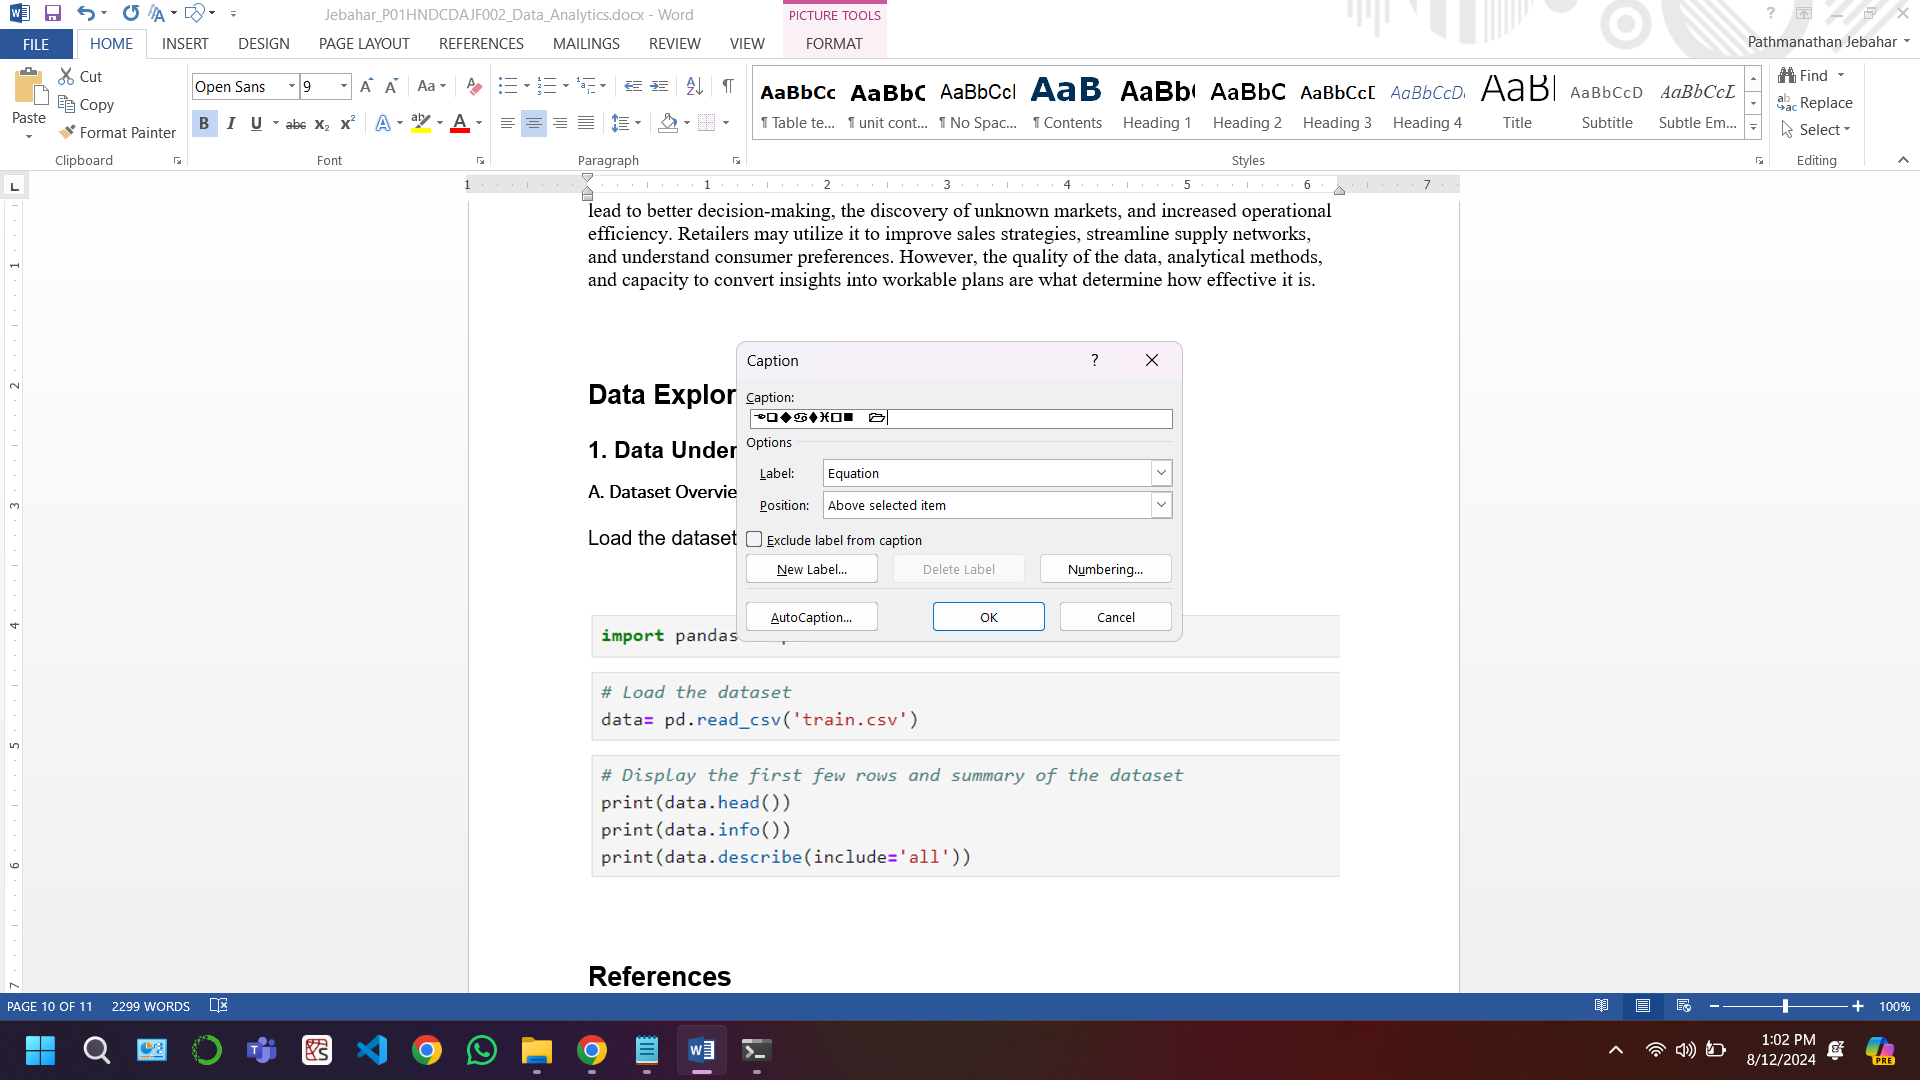
Task: Open the Label dropdown showing 'Equation'
Action: pos(1160,472)
